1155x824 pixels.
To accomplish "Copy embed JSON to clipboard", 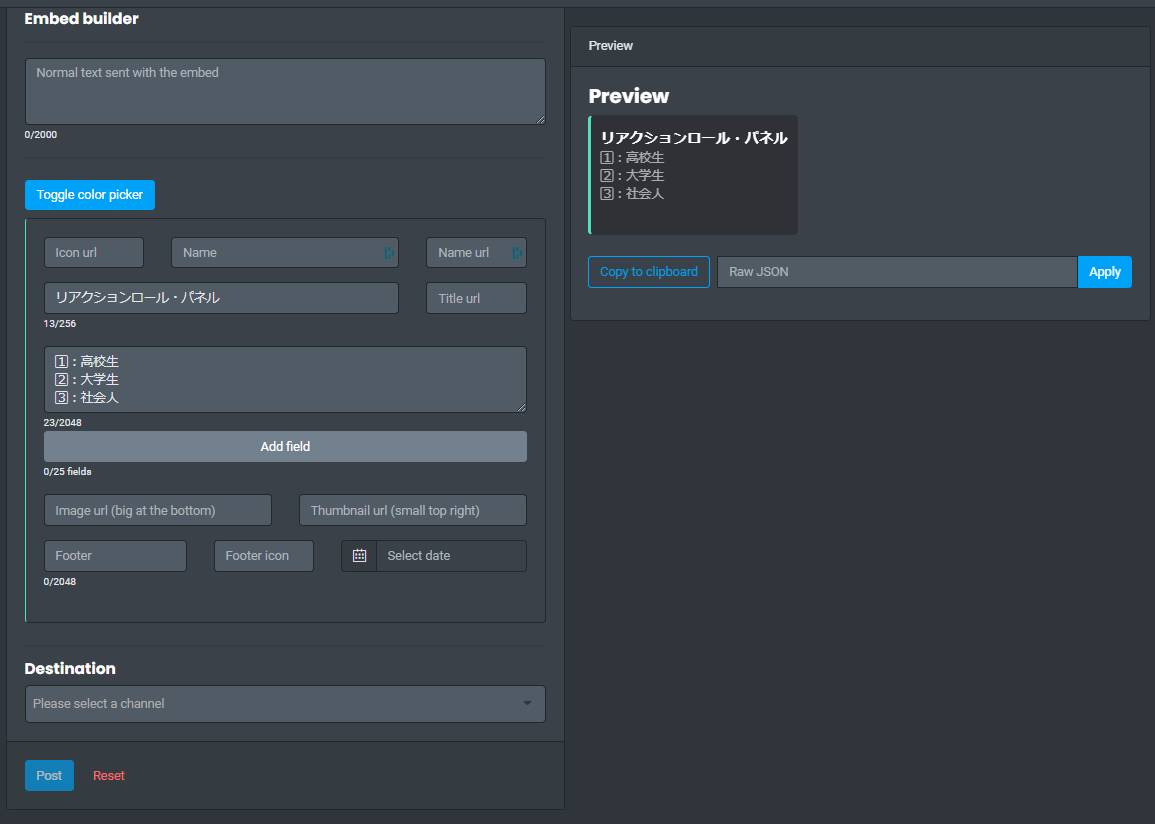I will pos(648,271).
